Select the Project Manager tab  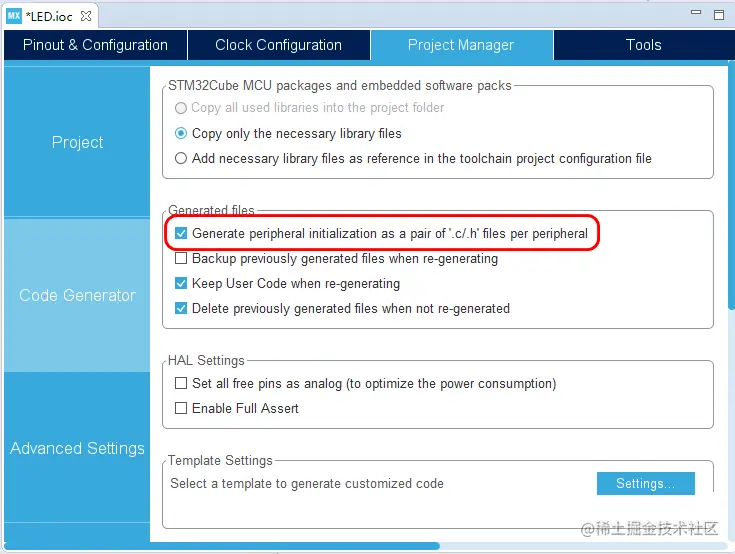[461, 45]
